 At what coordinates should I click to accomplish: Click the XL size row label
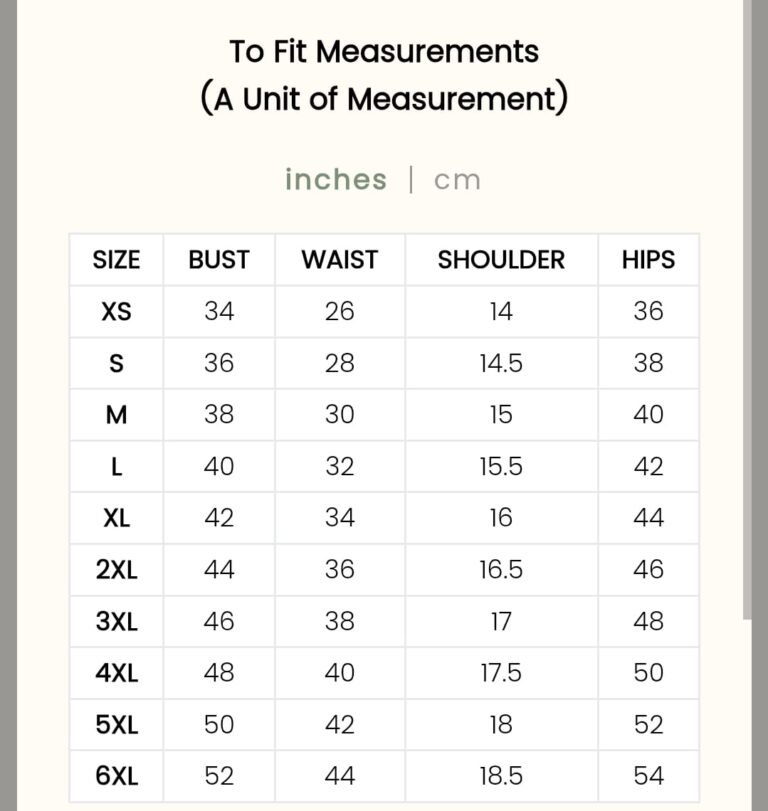pos(116,518)
